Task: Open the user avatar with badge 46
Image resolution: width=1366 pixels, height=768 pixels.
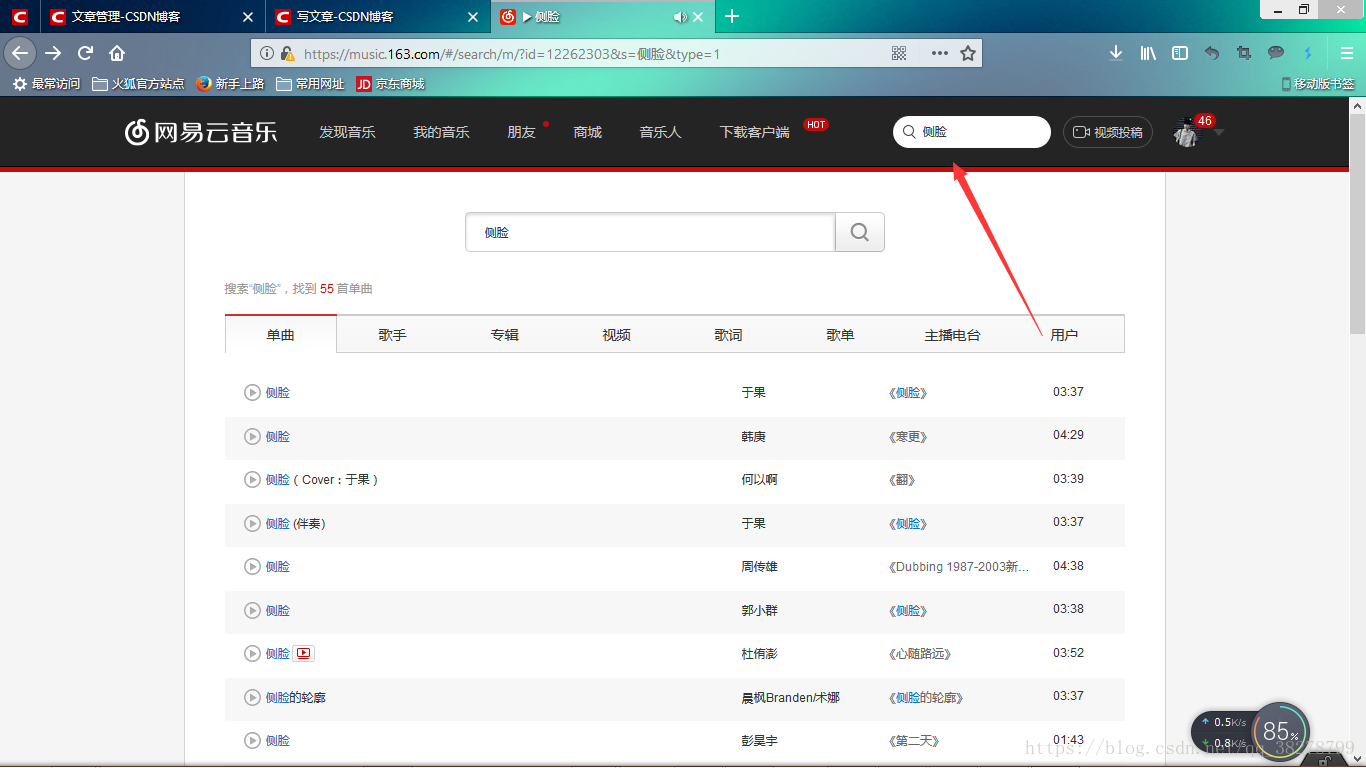Action: [1186, 132]
